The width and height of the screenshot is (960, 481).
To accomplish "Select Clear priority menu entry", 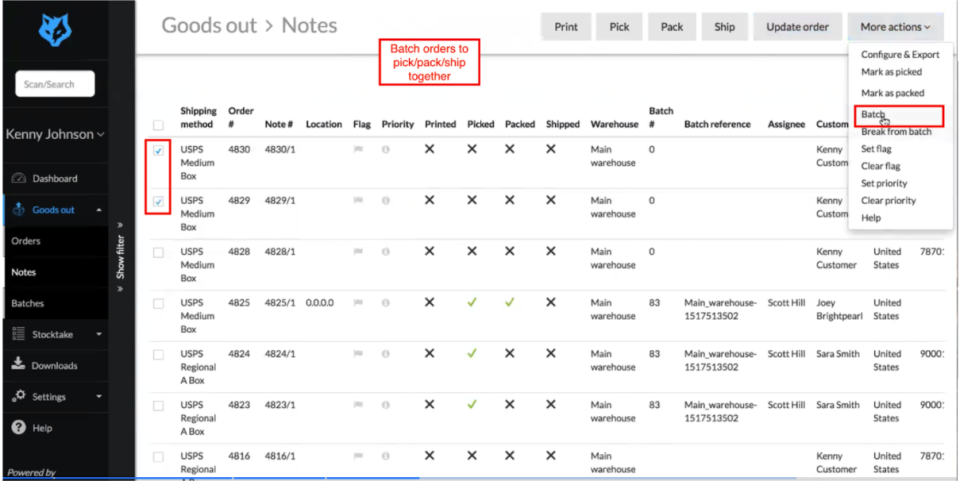I will [x=888, y=200].
